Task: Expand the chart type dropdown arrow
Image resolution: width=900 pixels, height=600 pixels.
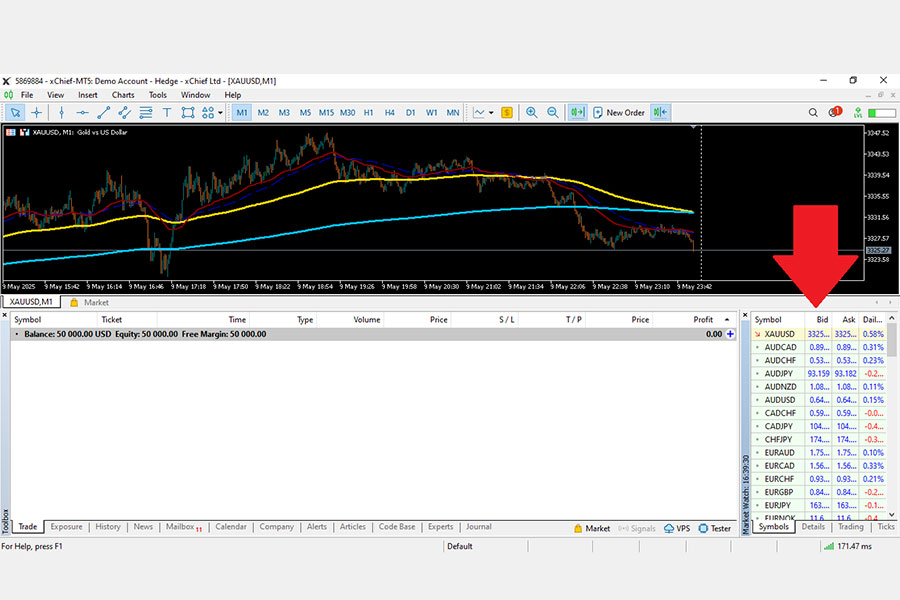Action: (491, 113)
